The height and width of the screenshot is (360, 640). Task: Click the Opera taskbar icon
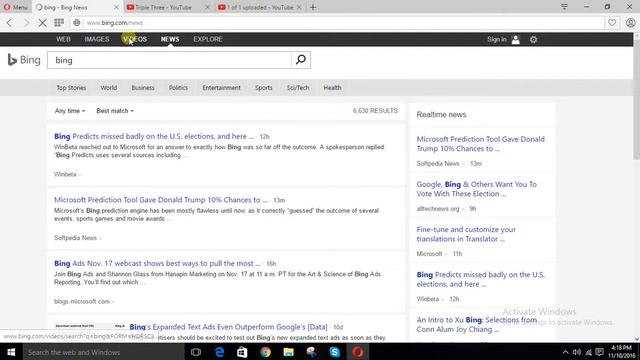pos(358,352)
